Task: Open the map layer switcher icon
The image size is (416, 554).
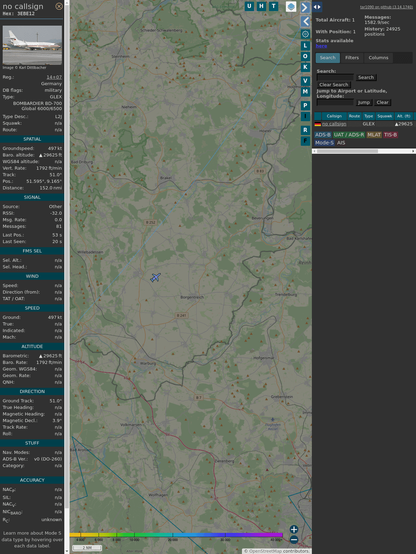Action: 291,6
